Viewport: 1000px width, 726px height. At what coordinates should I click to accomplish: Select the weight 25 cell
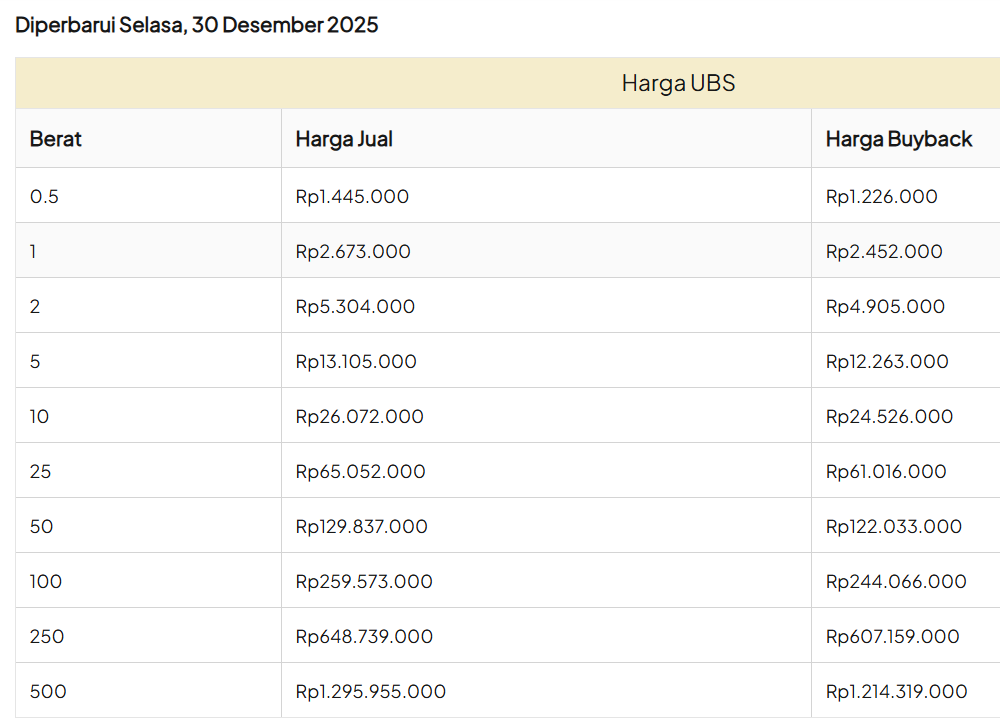tap(41, 471)
